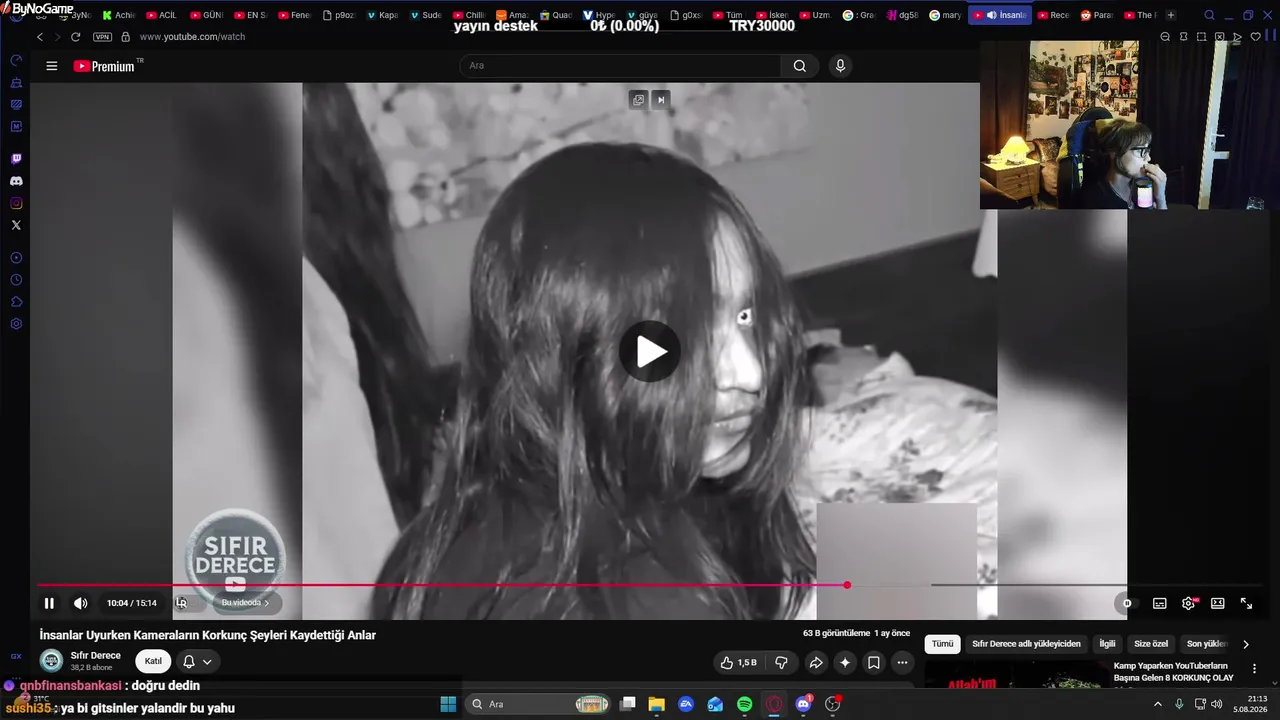Switch to the 'mary' Google tab
The image size is (1280, 720).
(x=945, y=15)
